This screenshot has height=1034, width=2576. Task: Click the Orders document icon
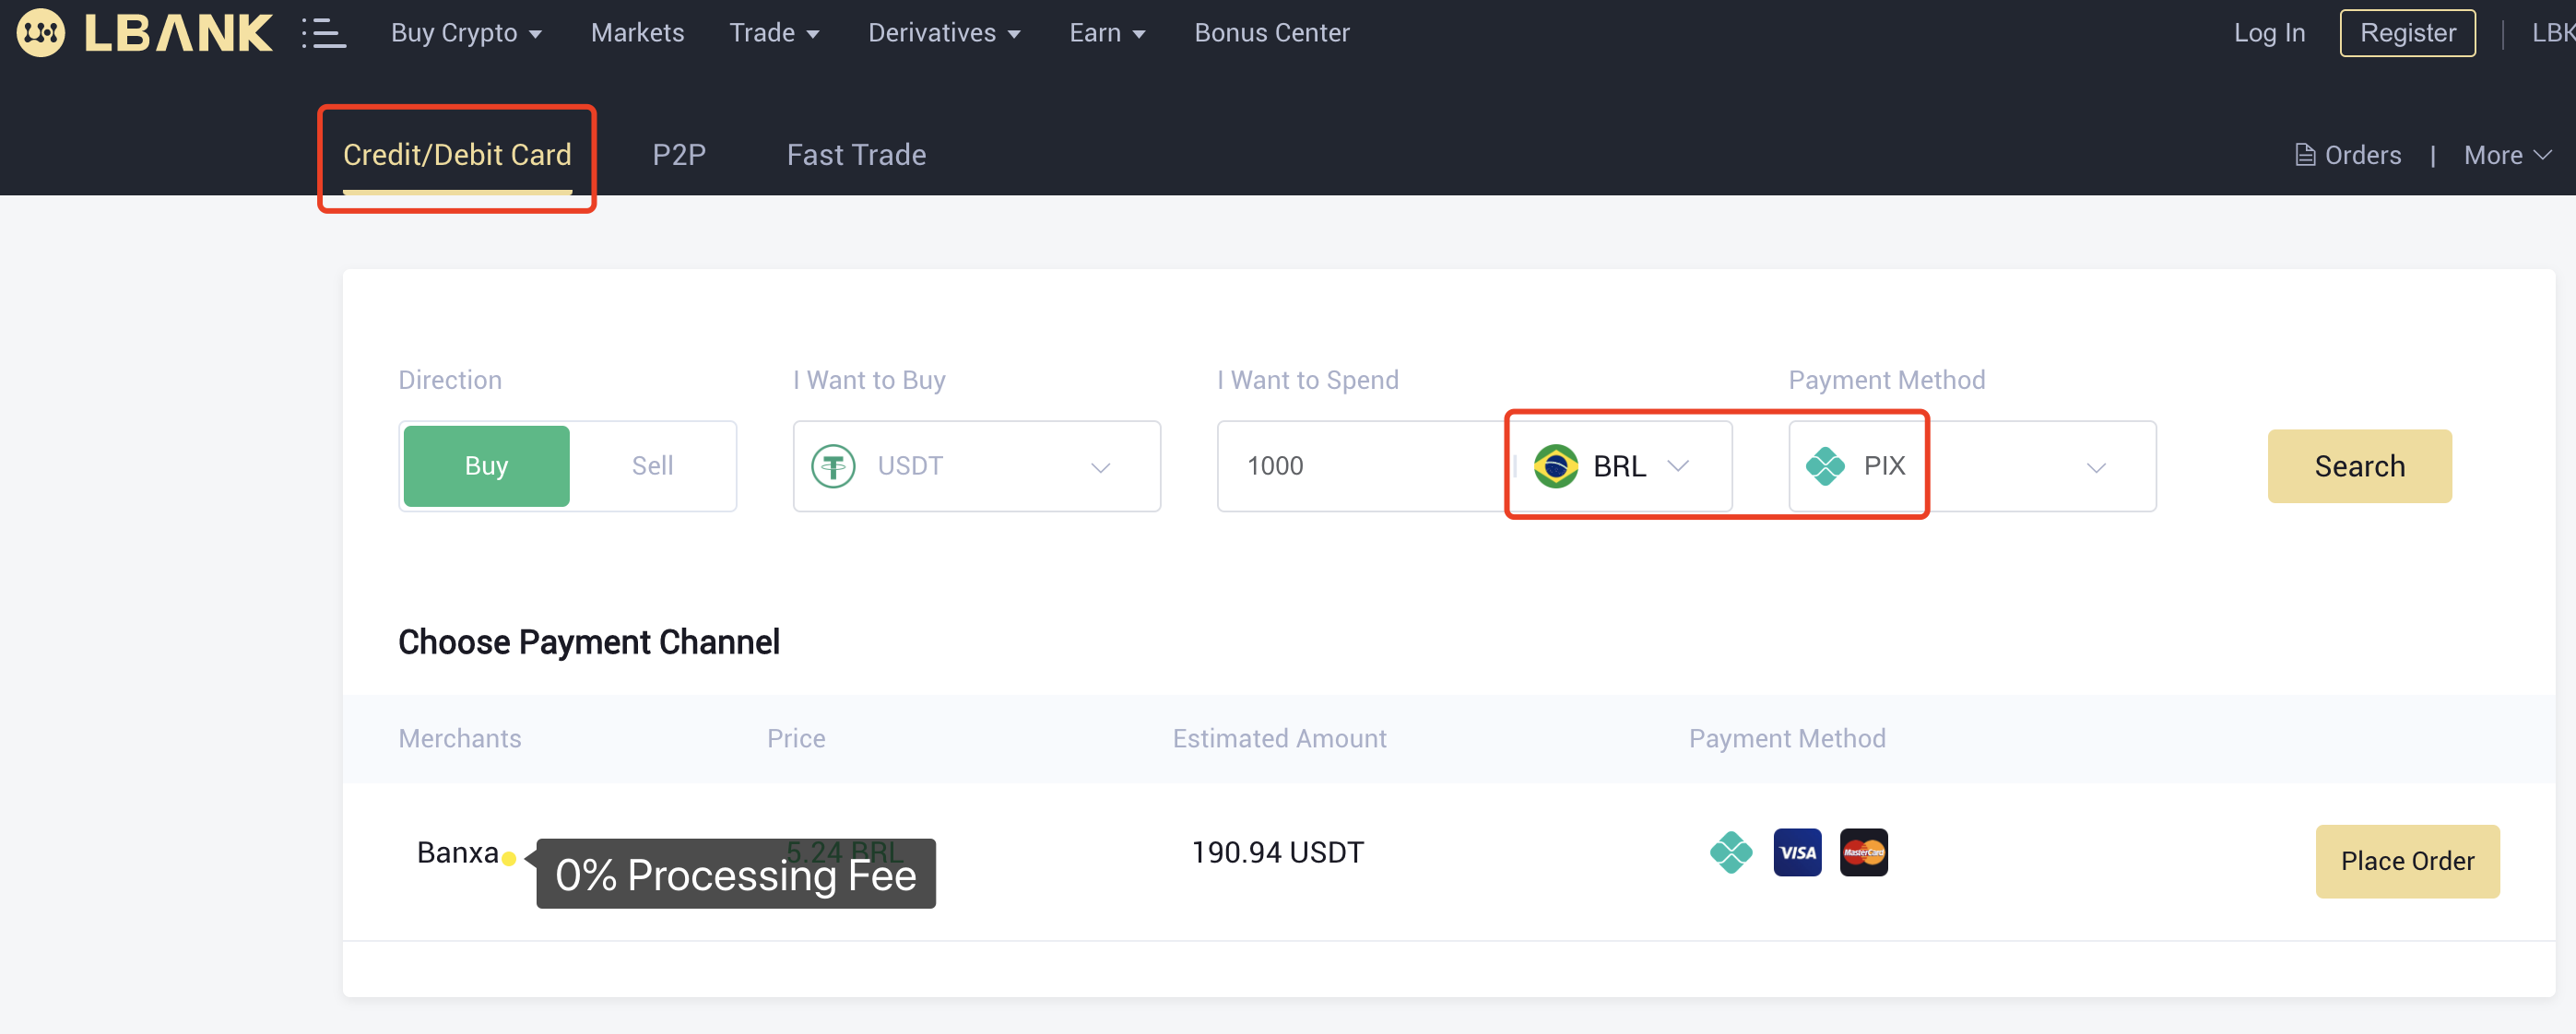pos(2304,155)
